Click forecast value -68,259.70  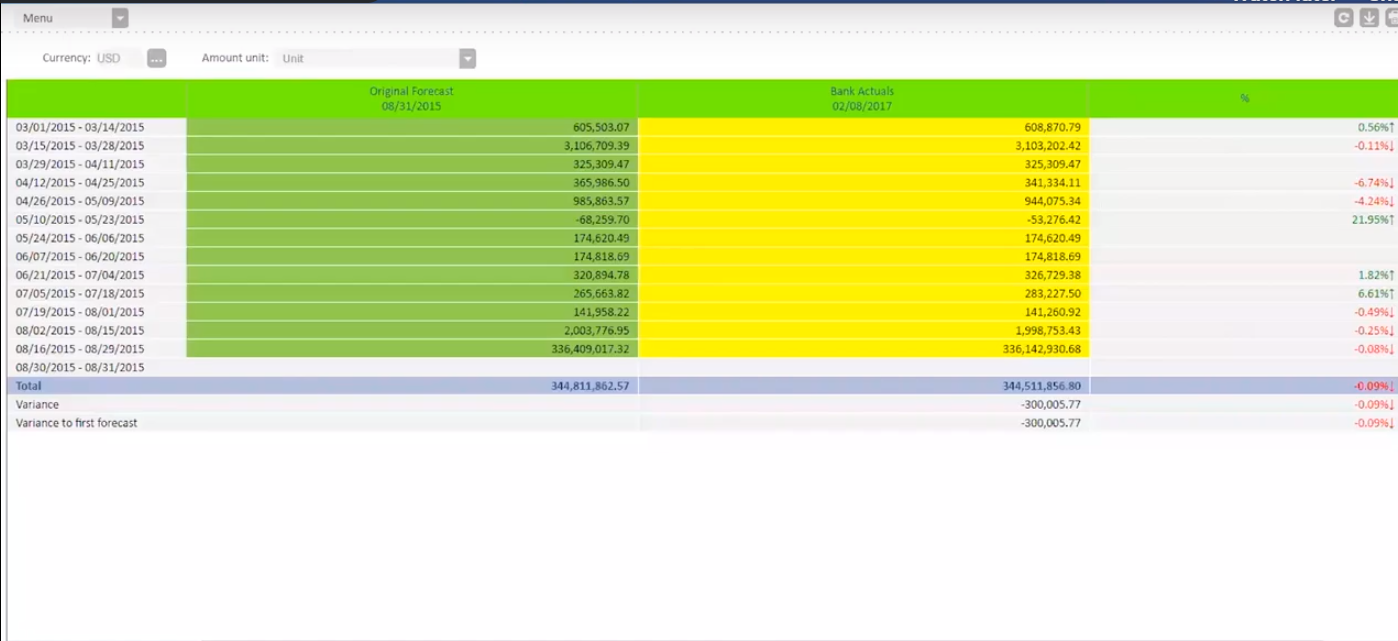[601, 219]
